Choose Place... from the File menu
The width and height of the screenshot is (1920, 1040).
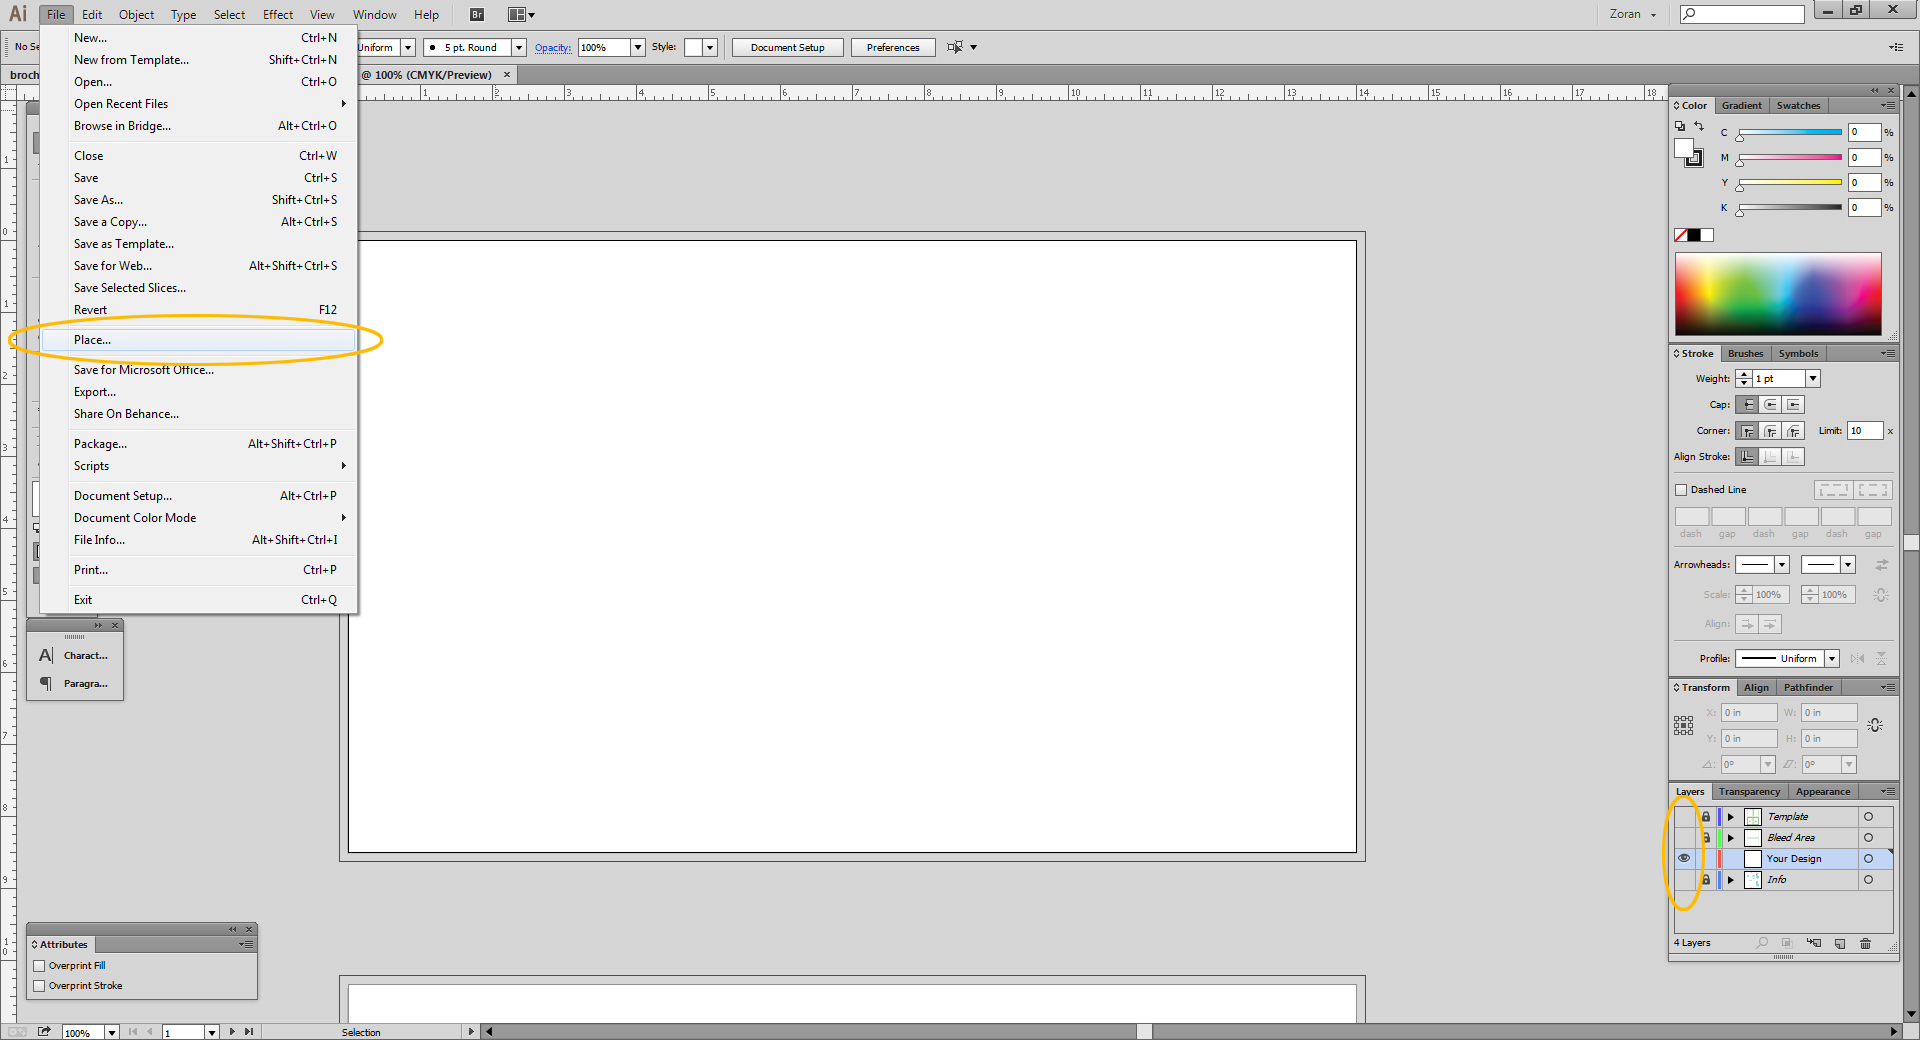198,340
